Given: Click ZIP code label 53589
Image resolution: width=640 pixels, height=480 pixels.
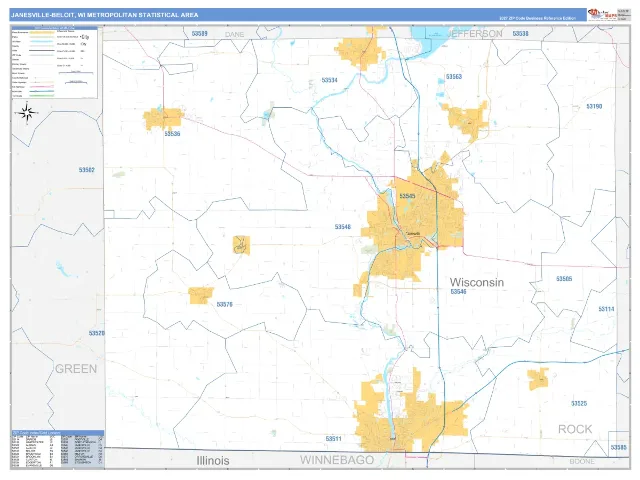Looking at the screenshot, I should 200,33.
